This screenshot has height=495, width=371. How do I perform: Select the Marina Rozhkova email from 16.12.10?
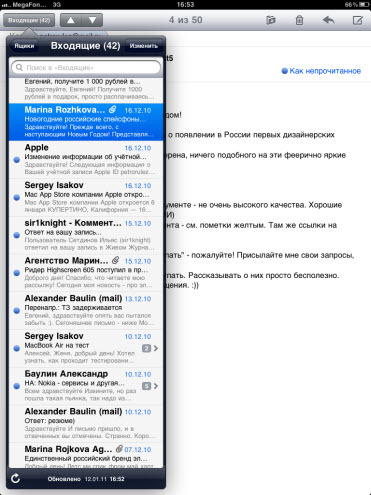point(86,122)
